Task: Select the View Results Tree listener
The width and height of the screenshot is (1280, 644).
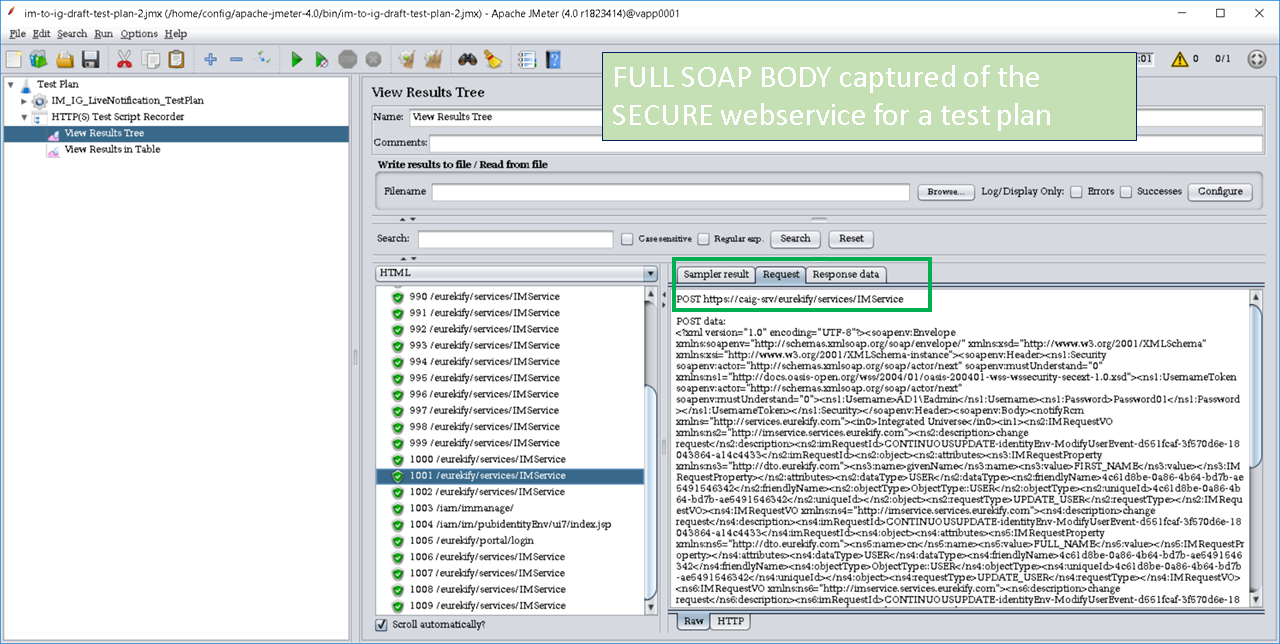Action: 104,133
